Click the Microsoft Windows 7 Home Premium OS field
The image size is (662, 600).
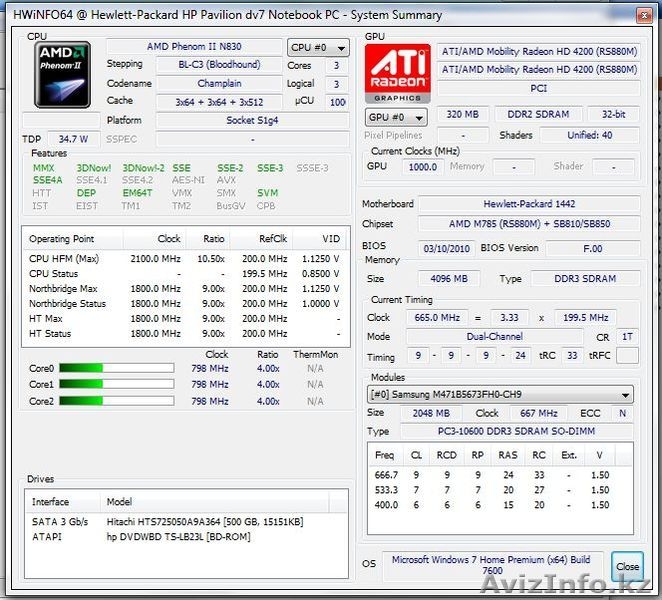pos(492,565)
